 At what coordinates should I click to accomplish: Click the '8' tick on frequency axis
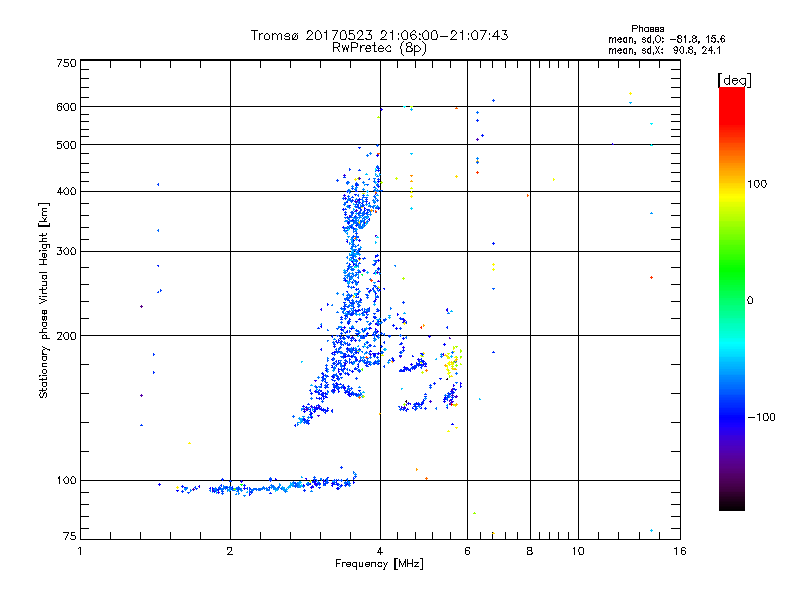pyautogui.click(x=530, y=551)
